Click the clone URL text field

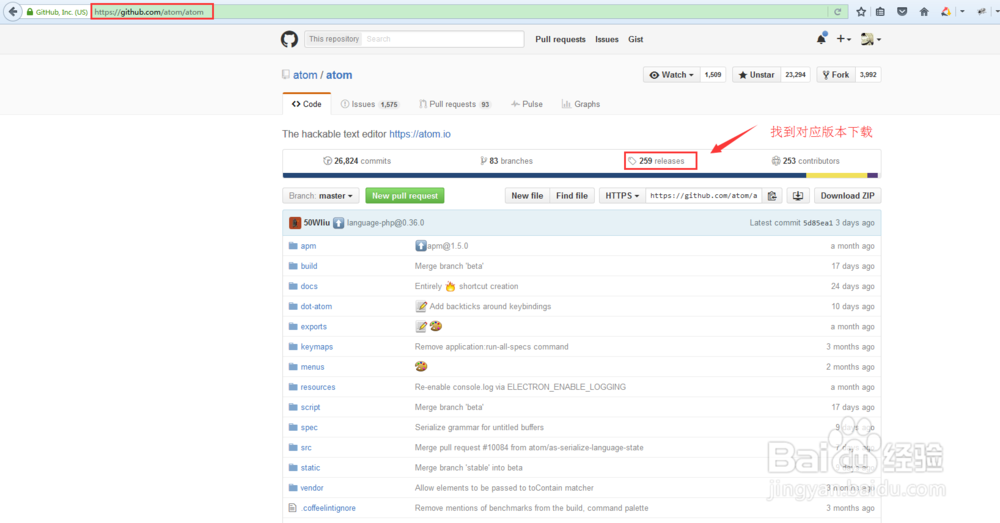tap(703, 196)
